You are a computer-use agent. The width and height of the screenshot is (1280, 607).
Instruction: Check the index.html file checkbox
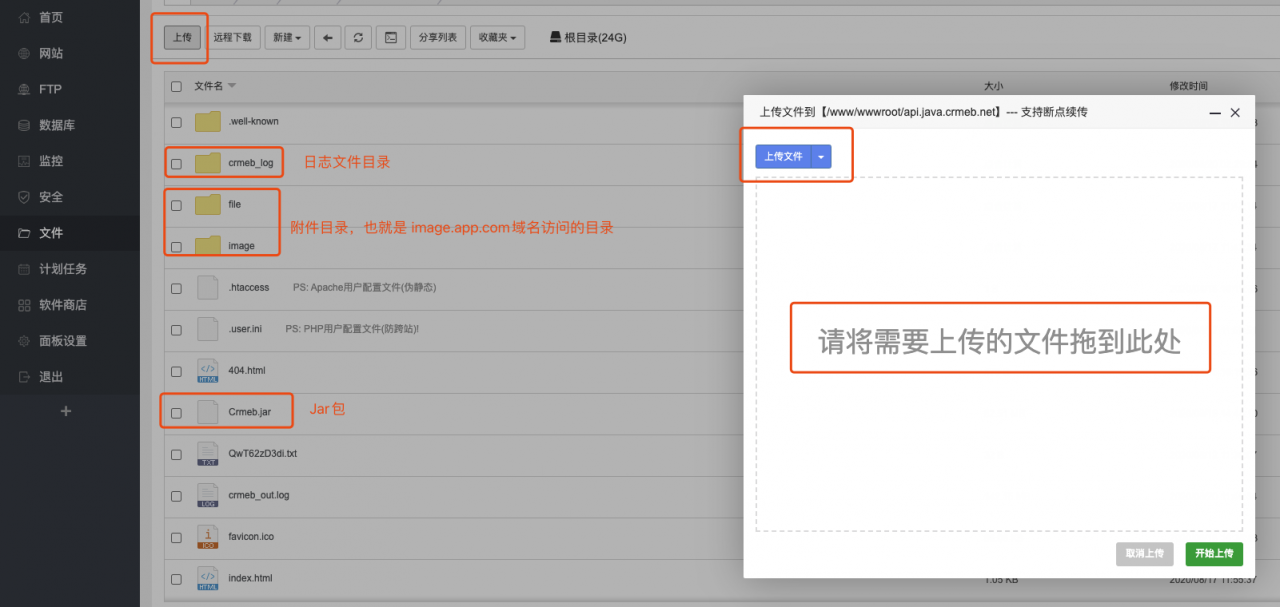pos(176,578)
